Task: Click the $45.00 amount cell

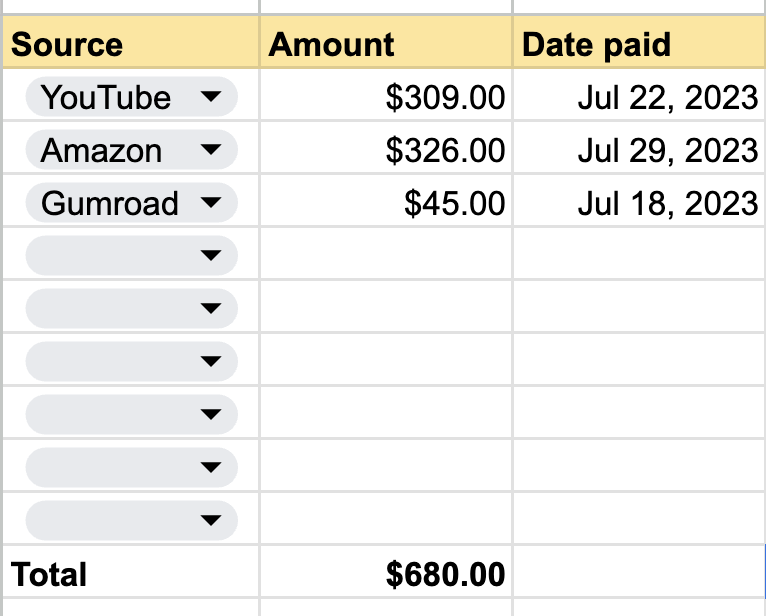Action: (386, 203)
